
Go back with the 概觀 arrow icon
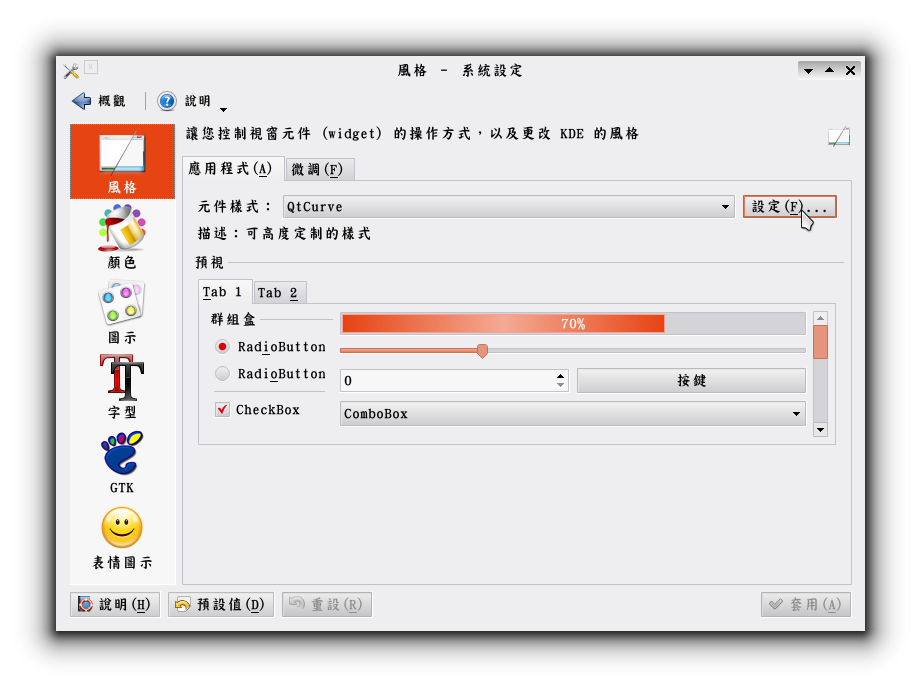pyautogui.click(x=82, y=101)
